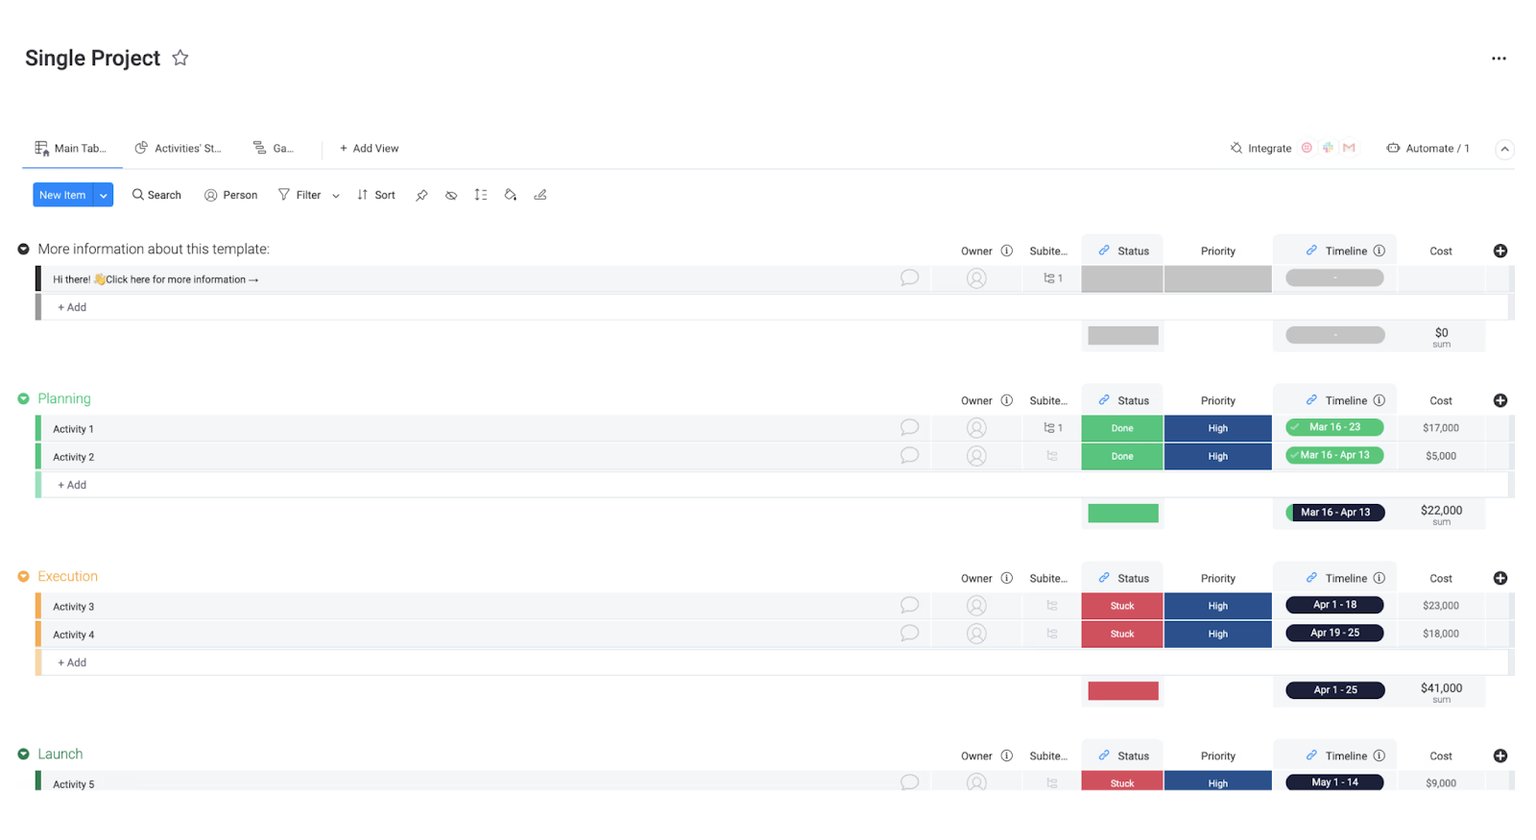Viewport: 1536px width, 840px height.
Task: Click the subitems icon for Activity 1
Action: click(1053, 428)
